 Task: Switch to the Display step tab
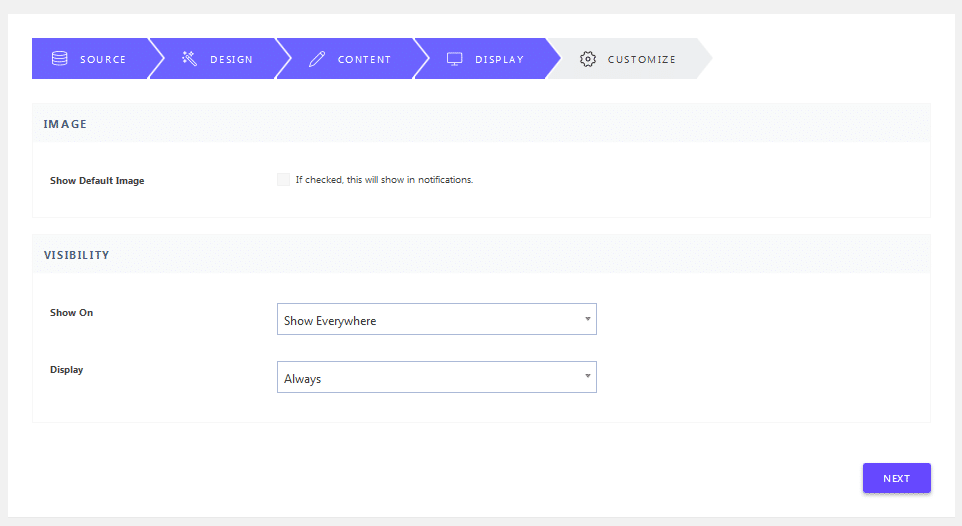[486, 58]
